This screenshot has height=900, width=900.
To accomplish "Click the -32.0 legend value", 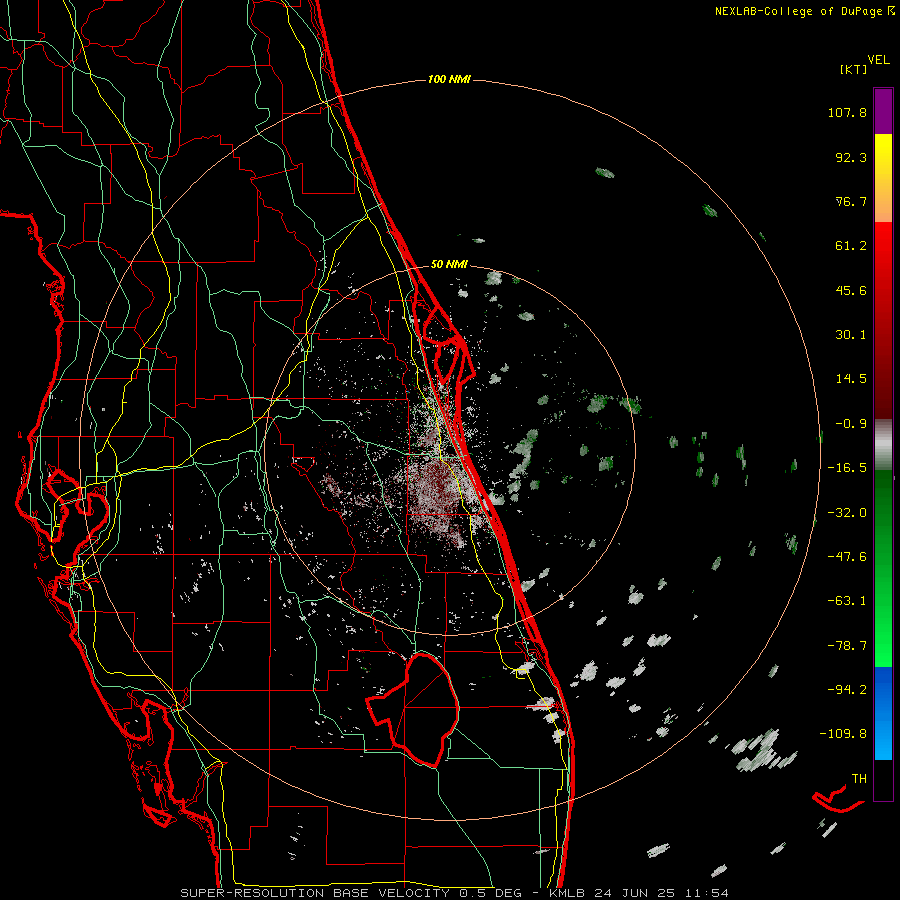I will tap(847, 513).
